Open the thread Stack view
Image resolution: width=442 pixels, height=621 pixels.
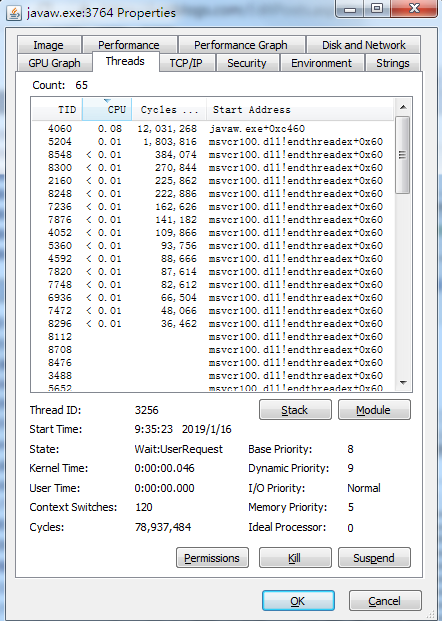295,410
